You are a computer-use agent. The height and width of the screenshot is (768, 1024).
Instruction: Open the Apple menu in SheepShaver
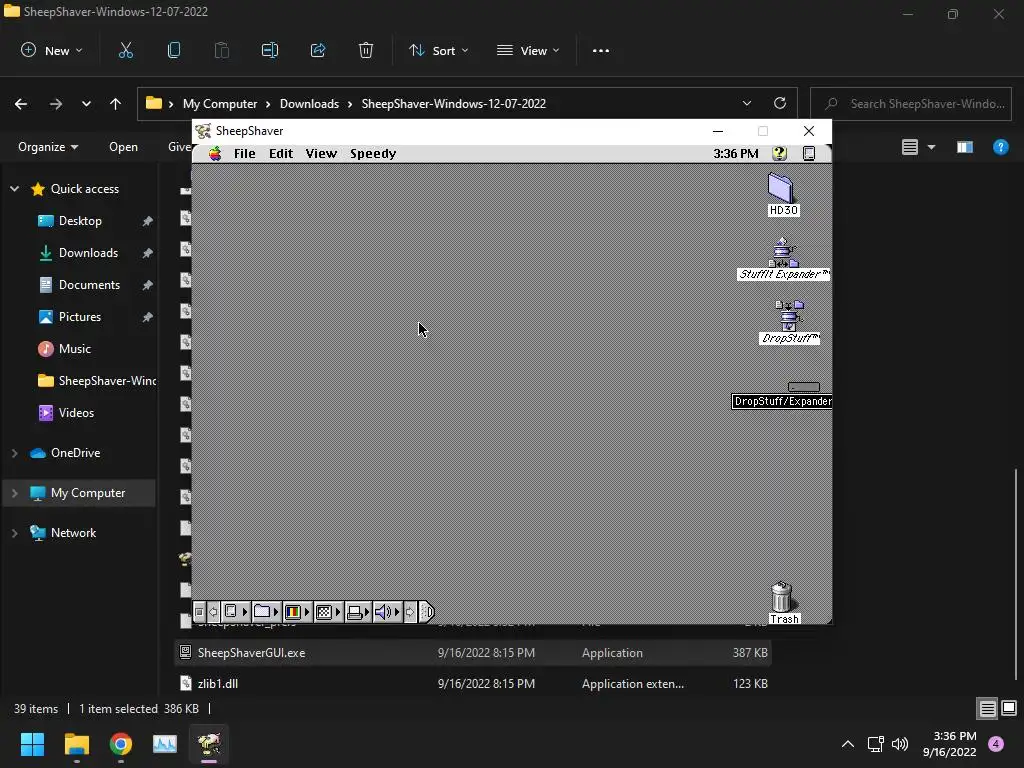[x=215, y=153]
